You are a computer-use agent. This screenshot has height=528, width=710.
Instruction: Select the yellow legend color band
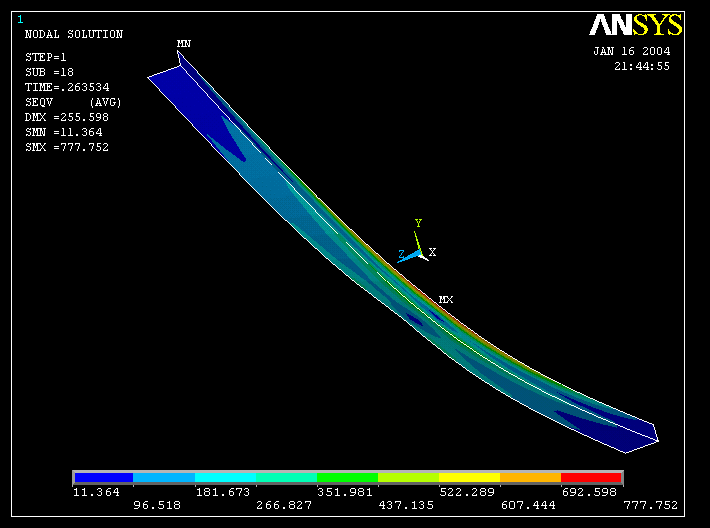point(469,478)
